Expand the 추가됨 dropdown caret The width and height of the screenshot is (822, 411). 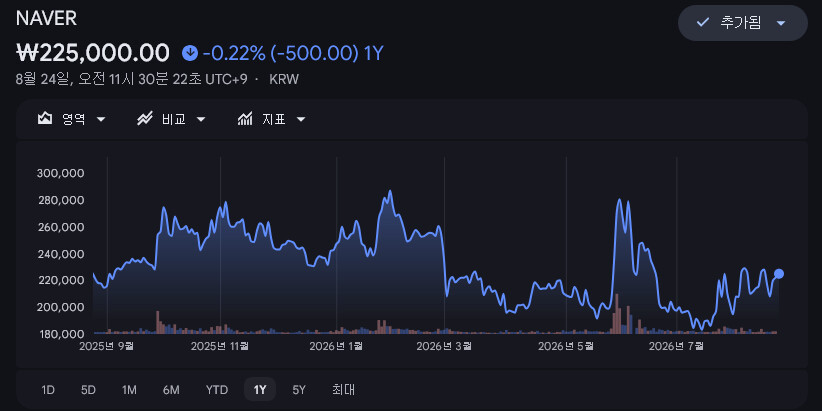point(781,23)
